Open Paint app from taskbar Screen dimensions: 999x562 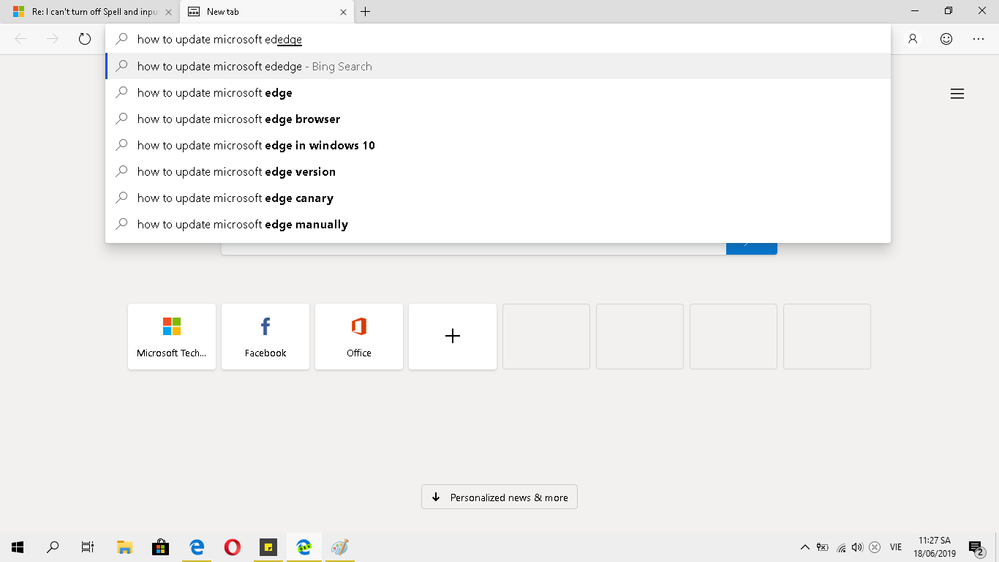[x=340, y=547]
